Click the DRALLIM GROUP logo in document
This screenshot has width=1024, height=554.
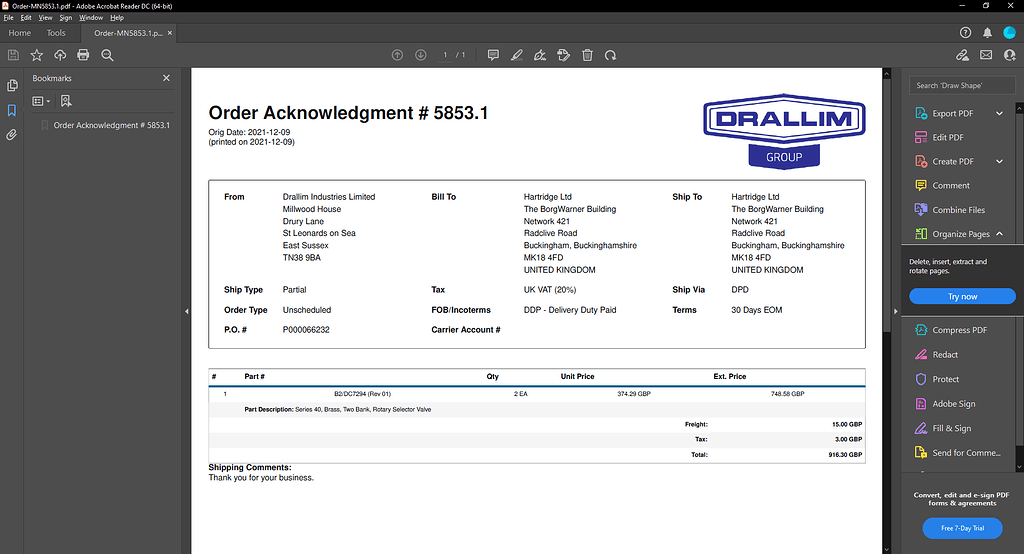pos(784,131)
